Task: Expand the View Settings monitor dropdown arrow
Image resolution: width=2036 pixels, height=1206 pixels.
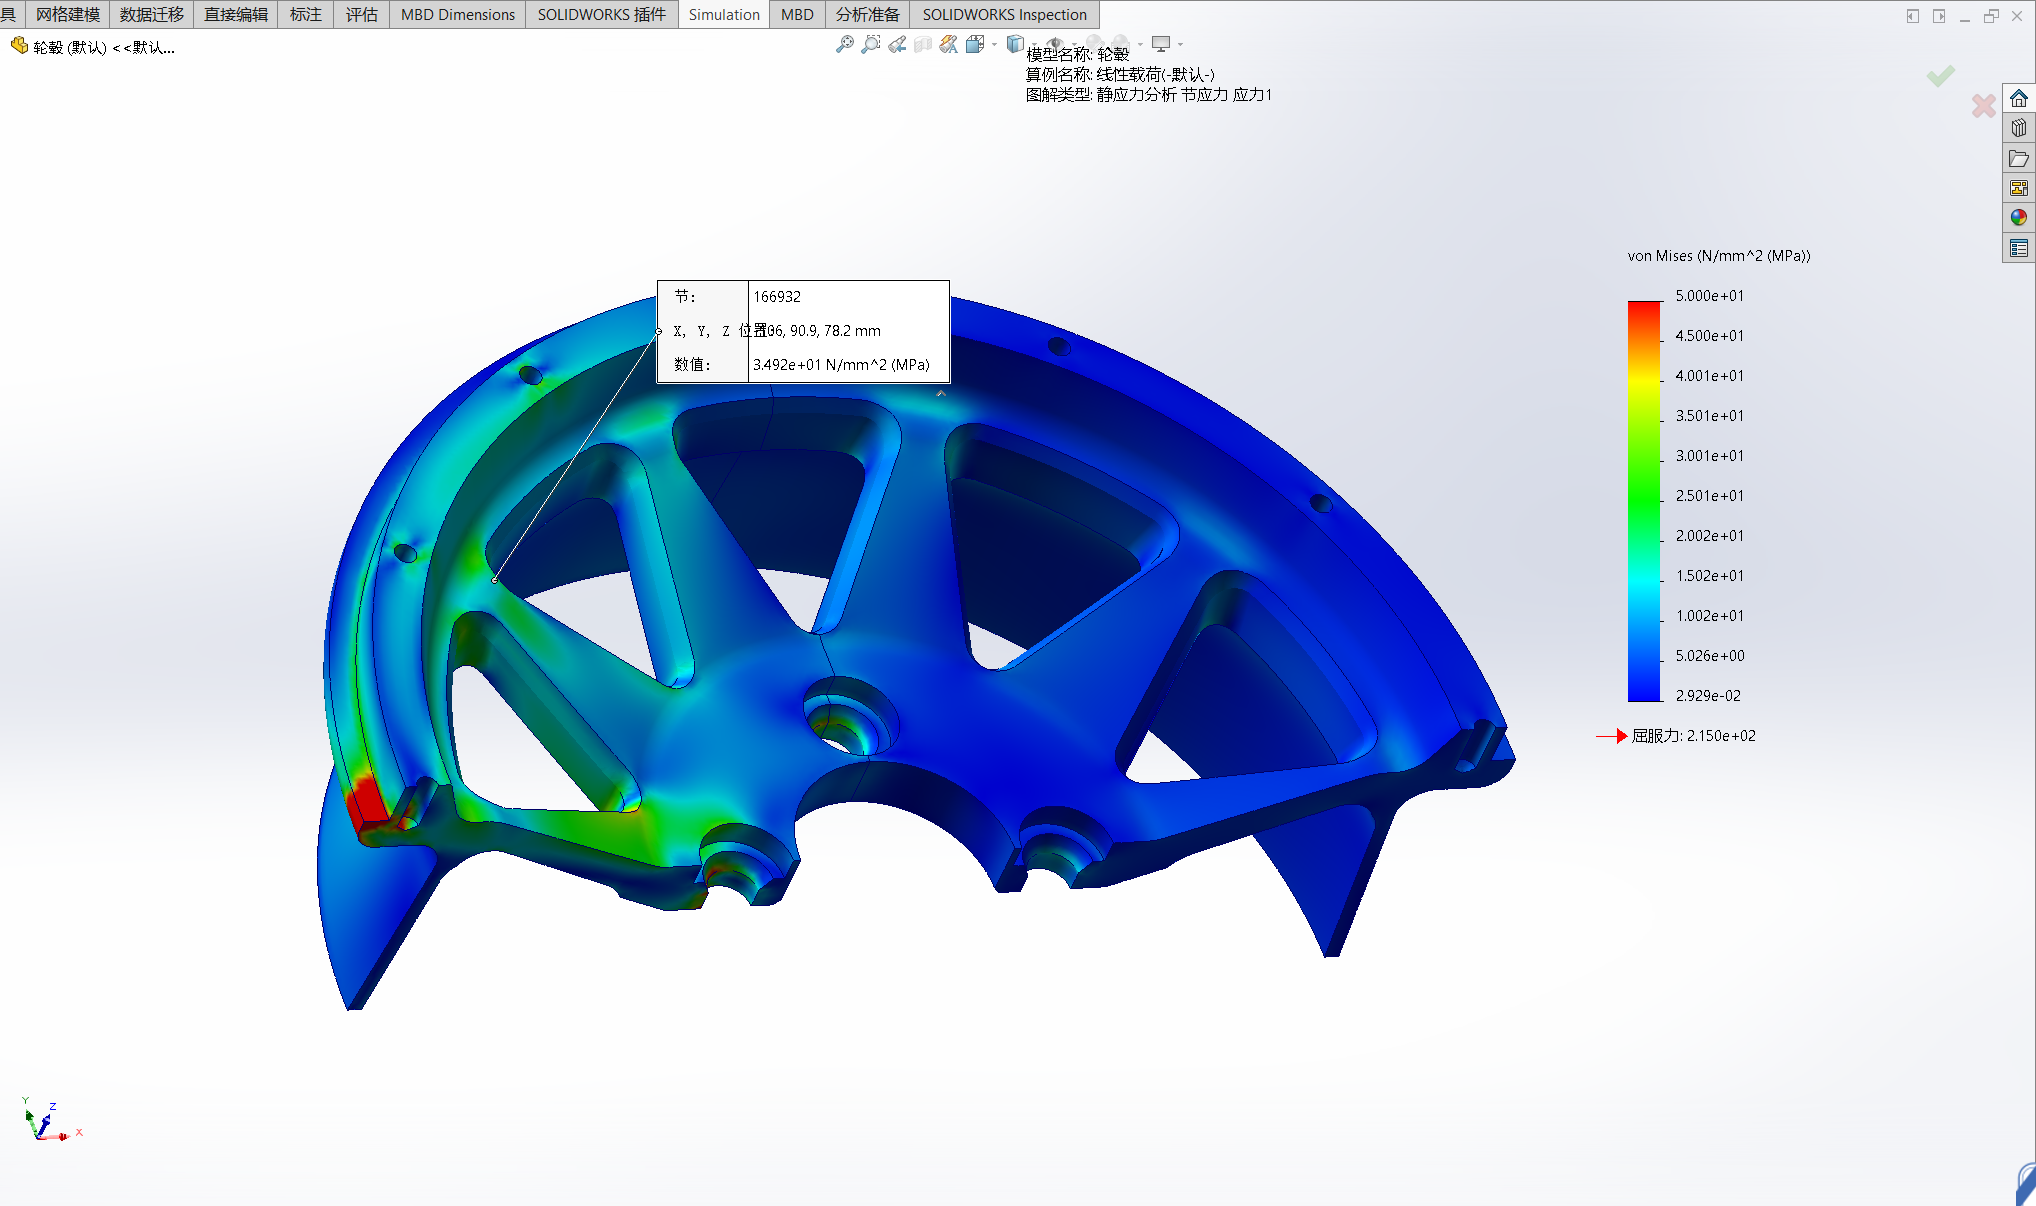Action: click(1181, 44)
